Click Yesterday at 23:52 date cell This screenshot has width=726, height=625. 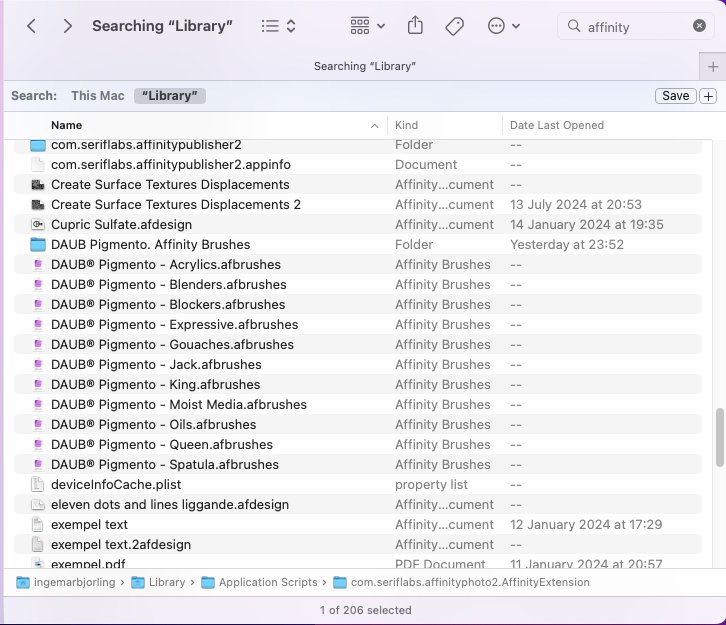[x=567, y=244]
